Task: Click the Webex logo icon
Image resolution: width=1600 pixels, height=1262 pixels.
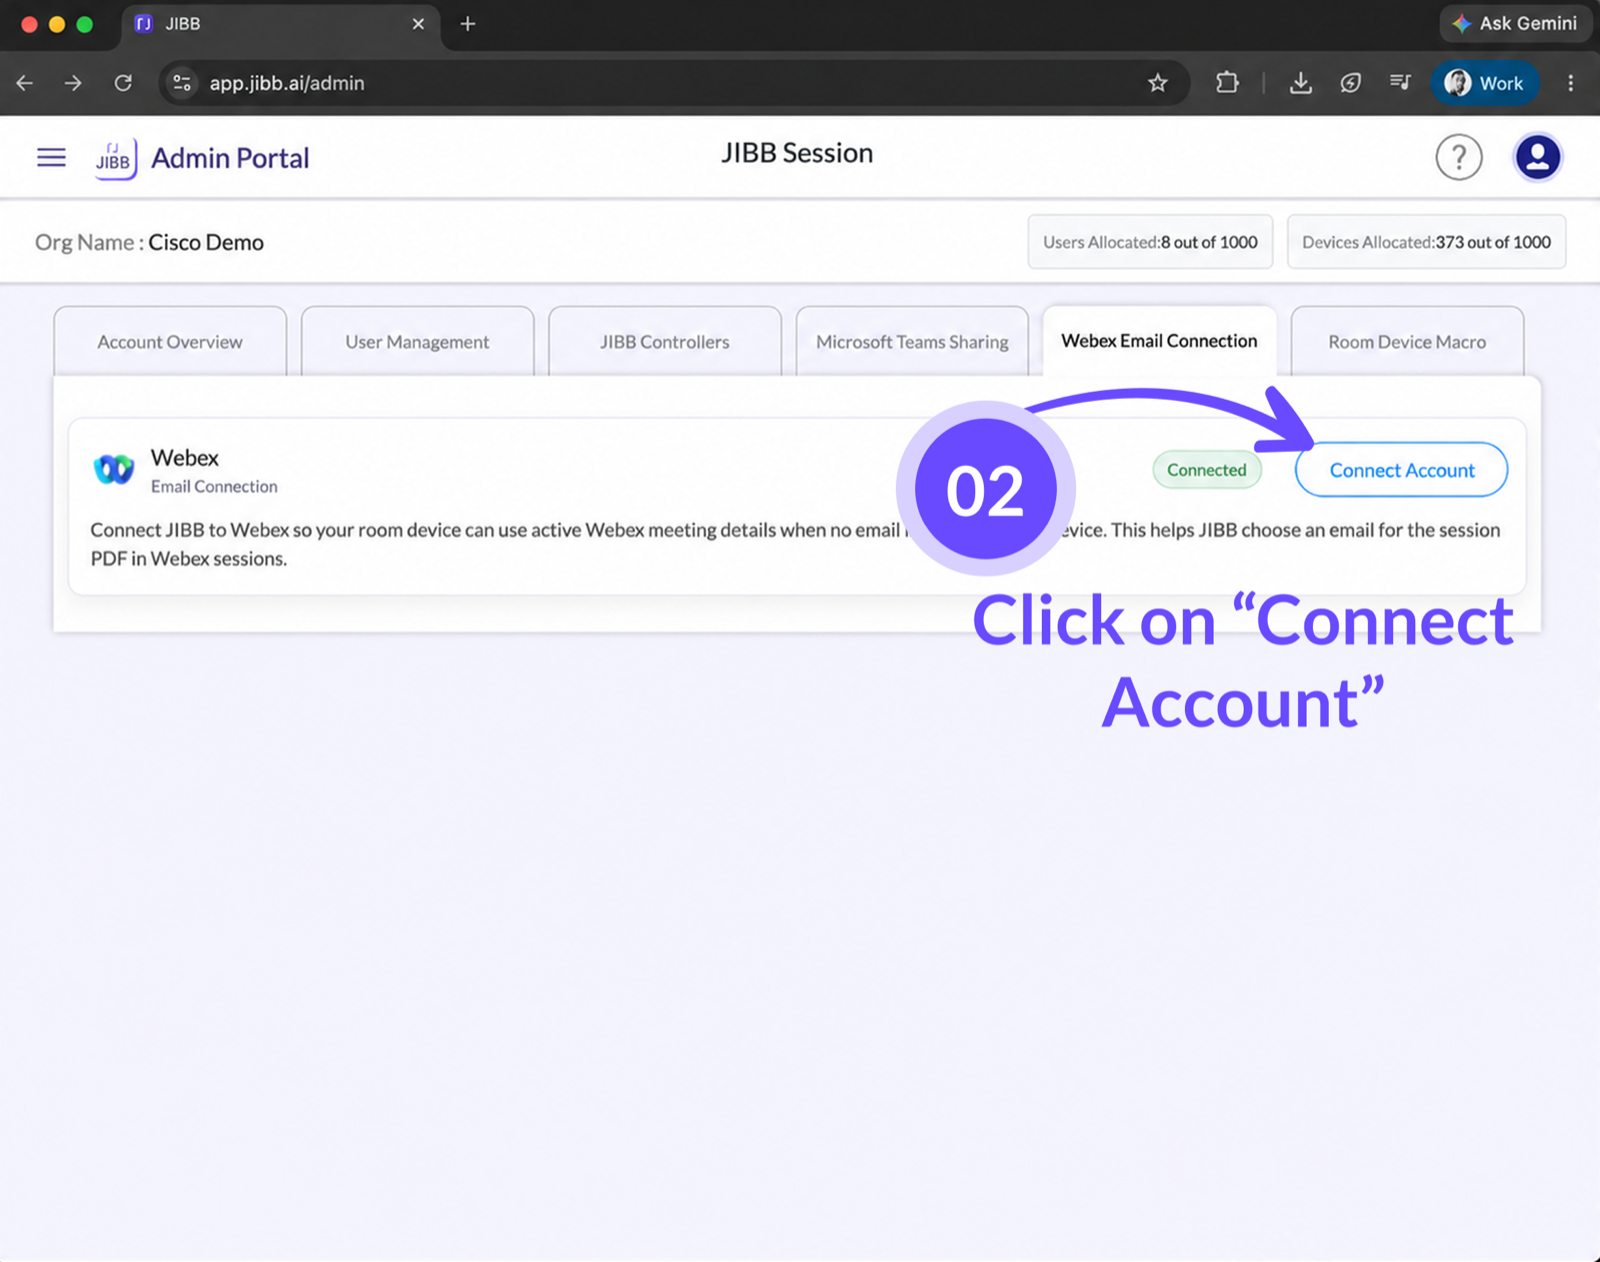Action: (114, 468)
